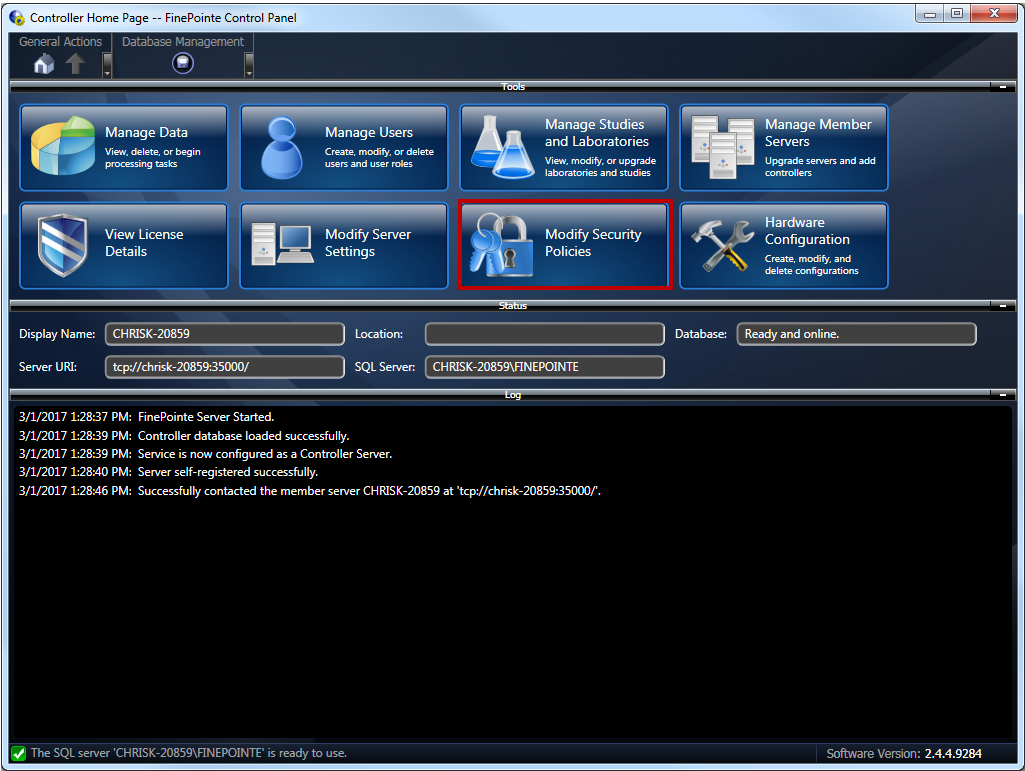Click the Server URI field
Viewport: 1025px width, 771px height.
pyautogui.click(x=224, y=367)
